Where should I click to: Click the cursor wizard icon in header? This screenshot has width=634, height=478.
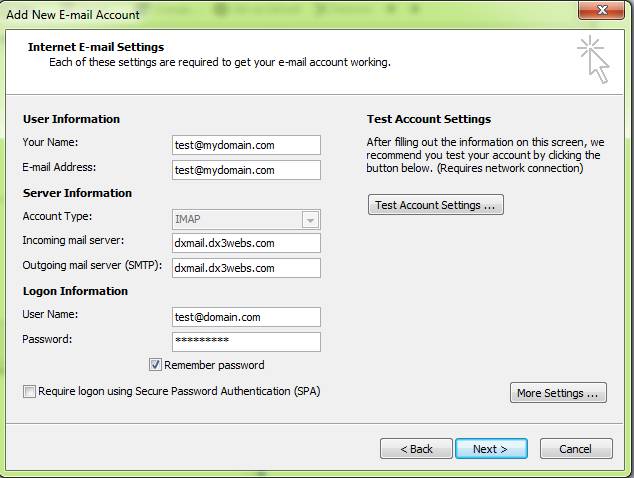593,59
